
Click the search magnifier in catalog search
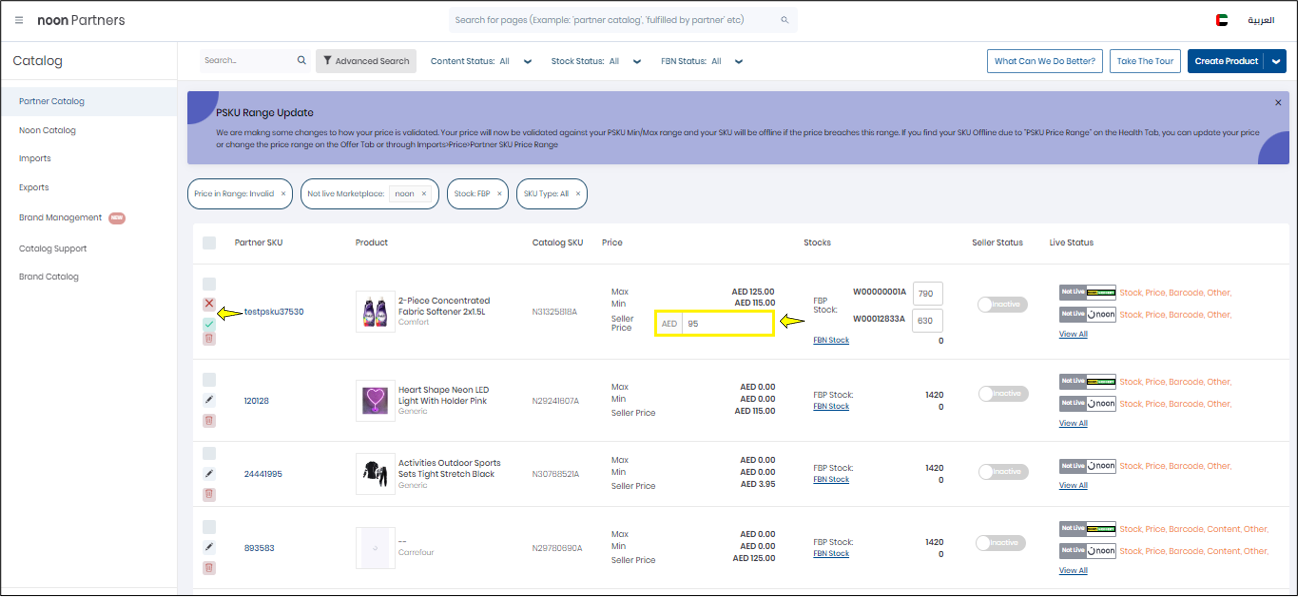point(302,60)
